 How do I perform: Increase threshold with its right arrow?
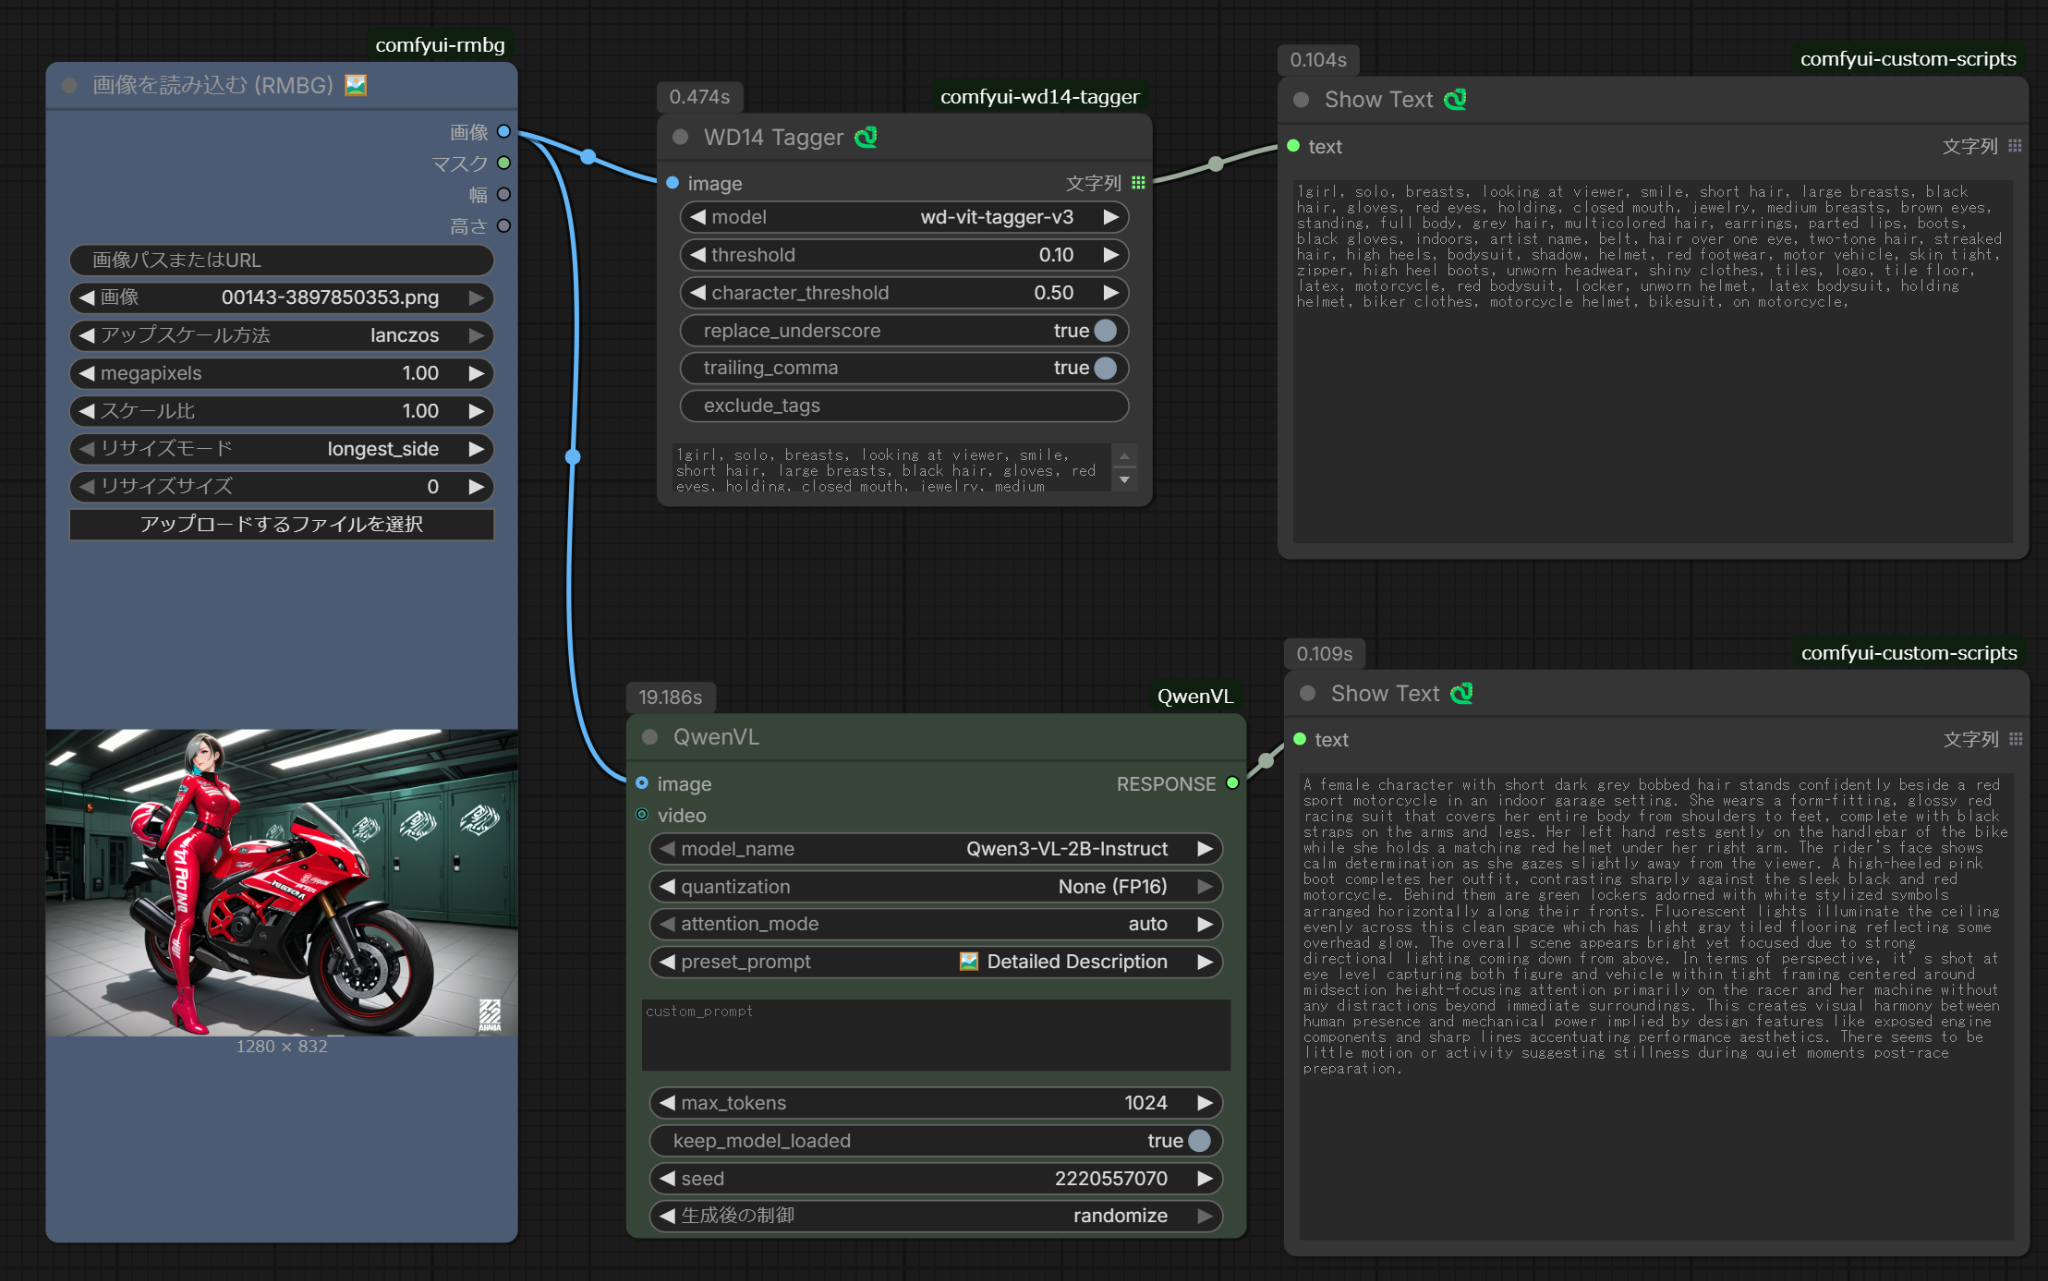click(x=1111, y=255)
